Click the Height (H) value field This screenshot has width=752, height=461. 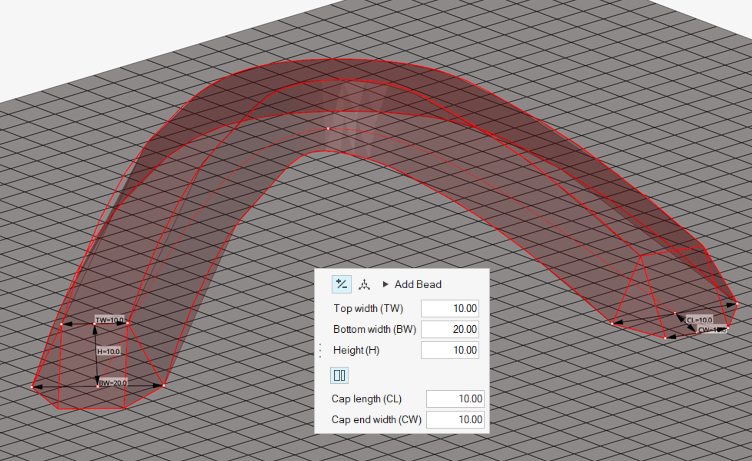pos(451,350)
